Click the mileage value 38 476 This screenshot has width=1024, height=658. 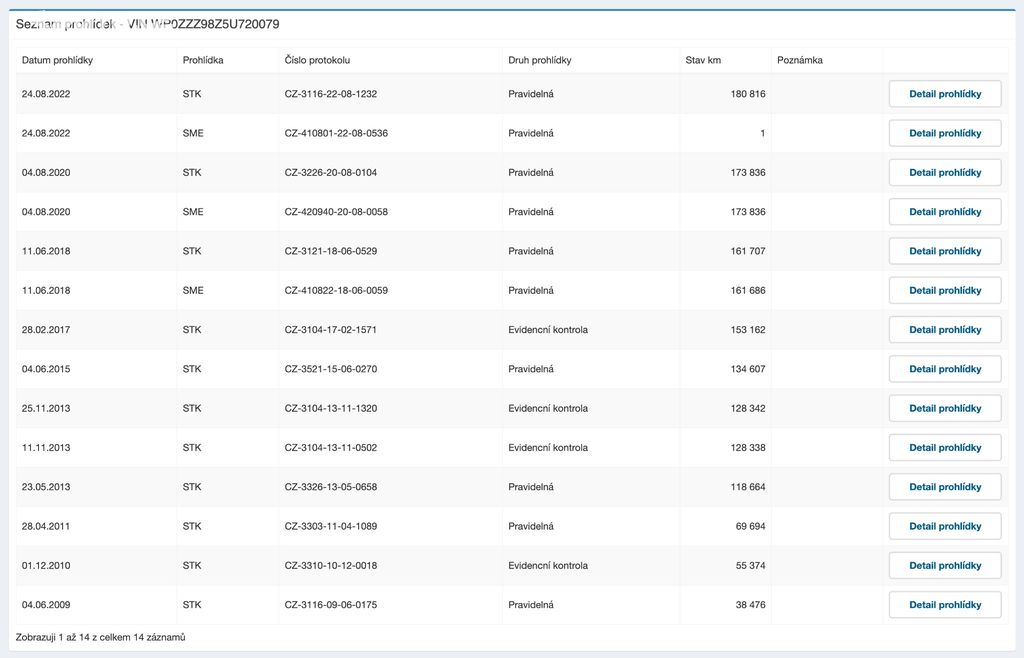tap(750, 604)
